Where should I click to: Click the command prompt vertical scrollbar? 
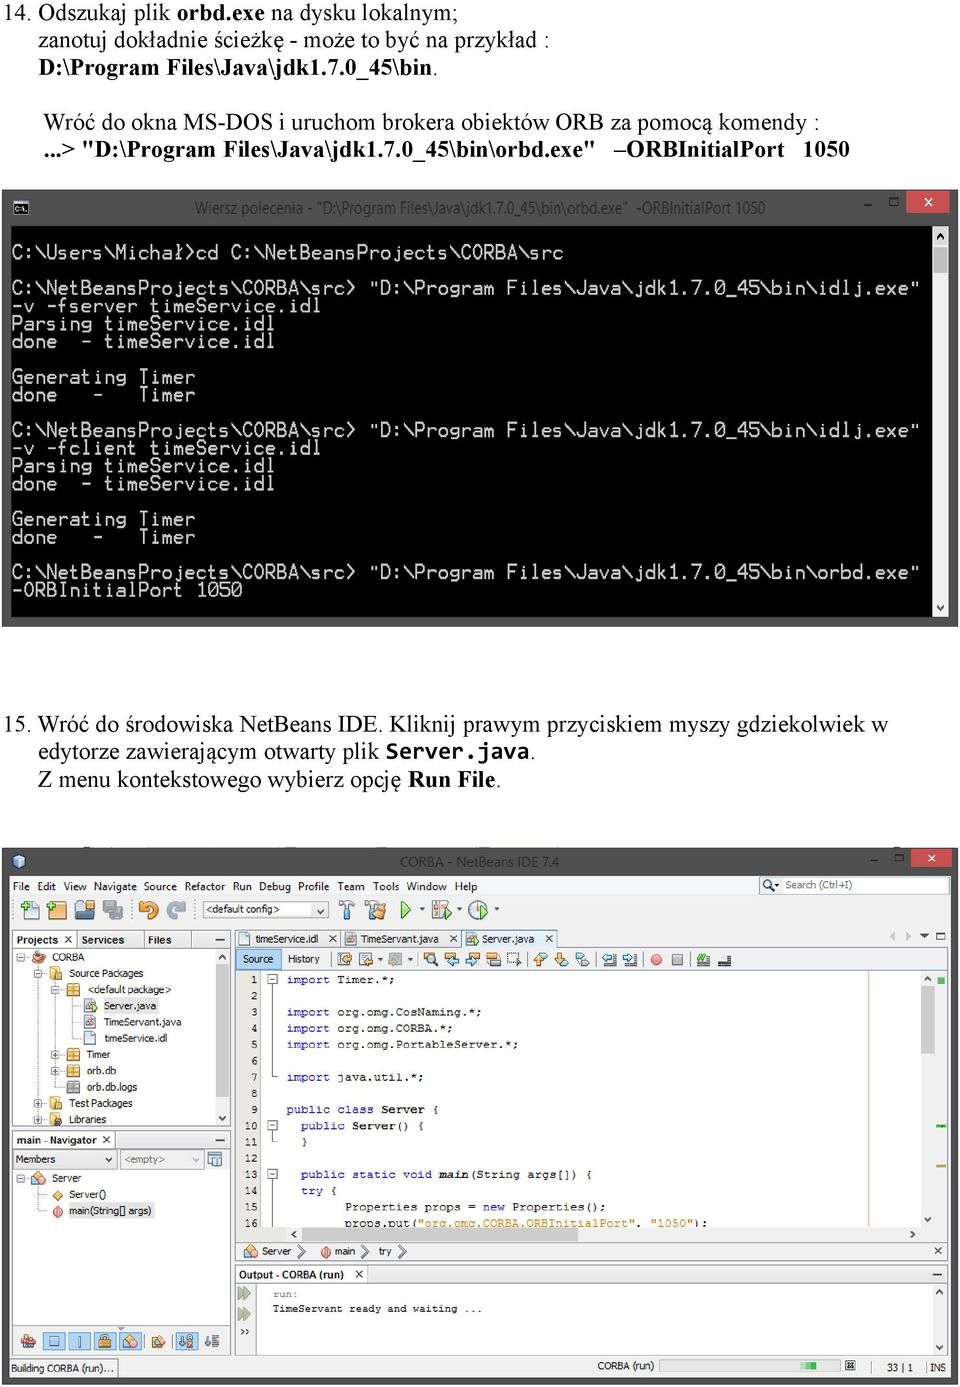[x=940, y=422]
